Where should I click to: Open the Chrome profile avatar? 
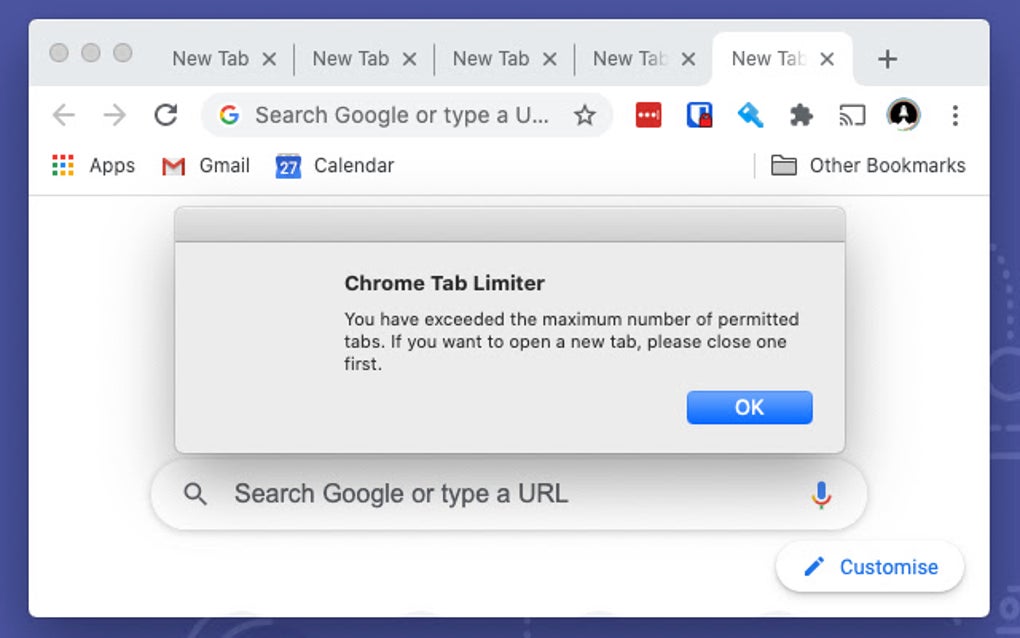tap(902, 115)
